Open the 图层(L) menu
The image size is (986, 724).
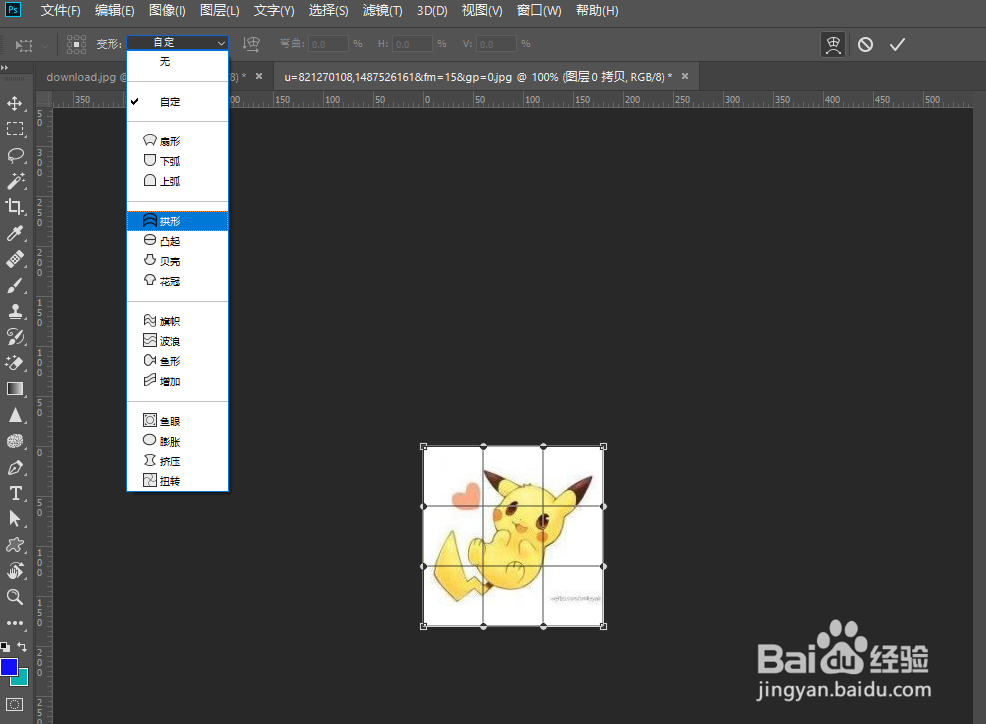(219, 11)
